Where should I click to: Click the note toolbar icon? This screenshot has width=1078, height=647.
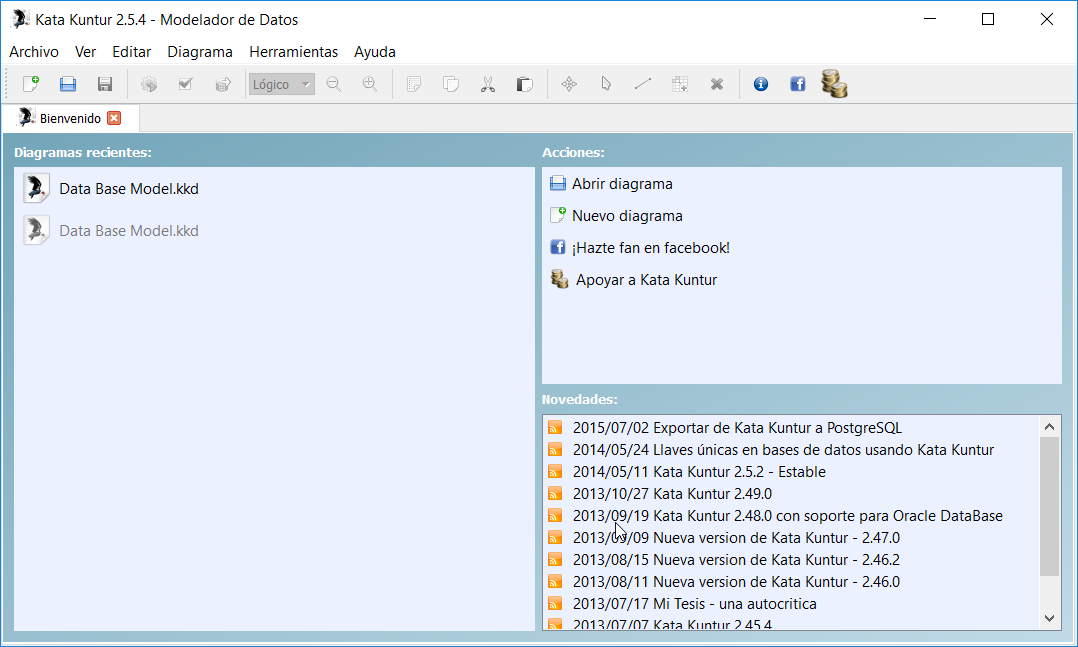click(414, 84)
